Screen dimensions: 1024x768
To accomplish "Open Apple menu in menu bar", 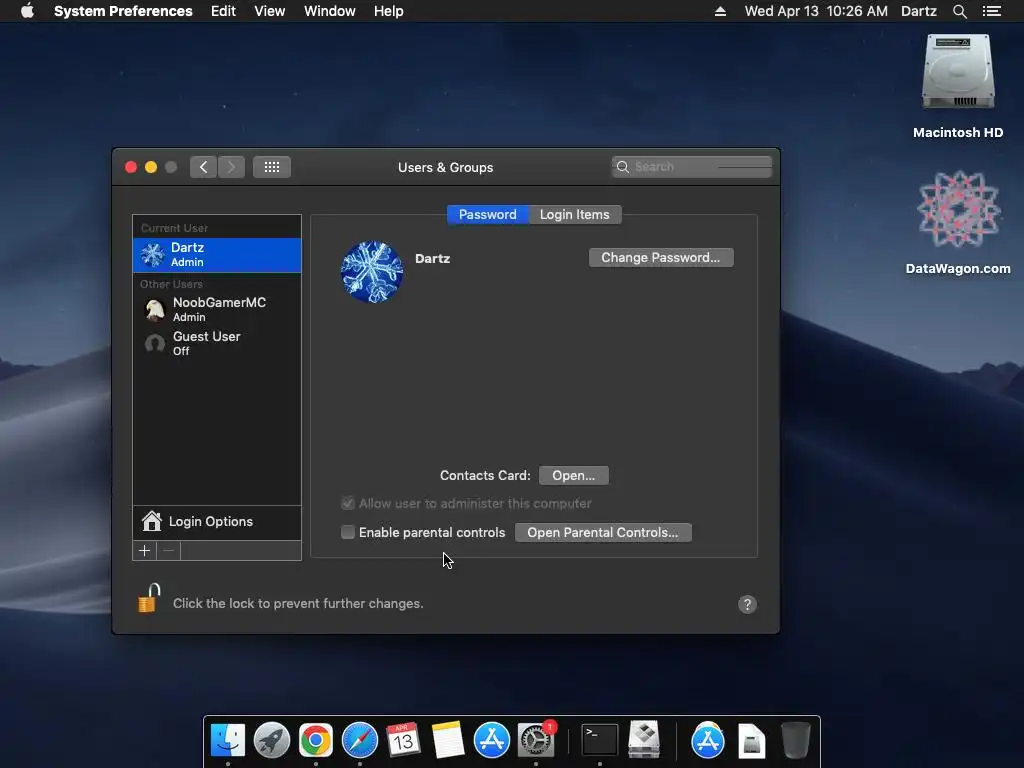I will pos(27,11).
